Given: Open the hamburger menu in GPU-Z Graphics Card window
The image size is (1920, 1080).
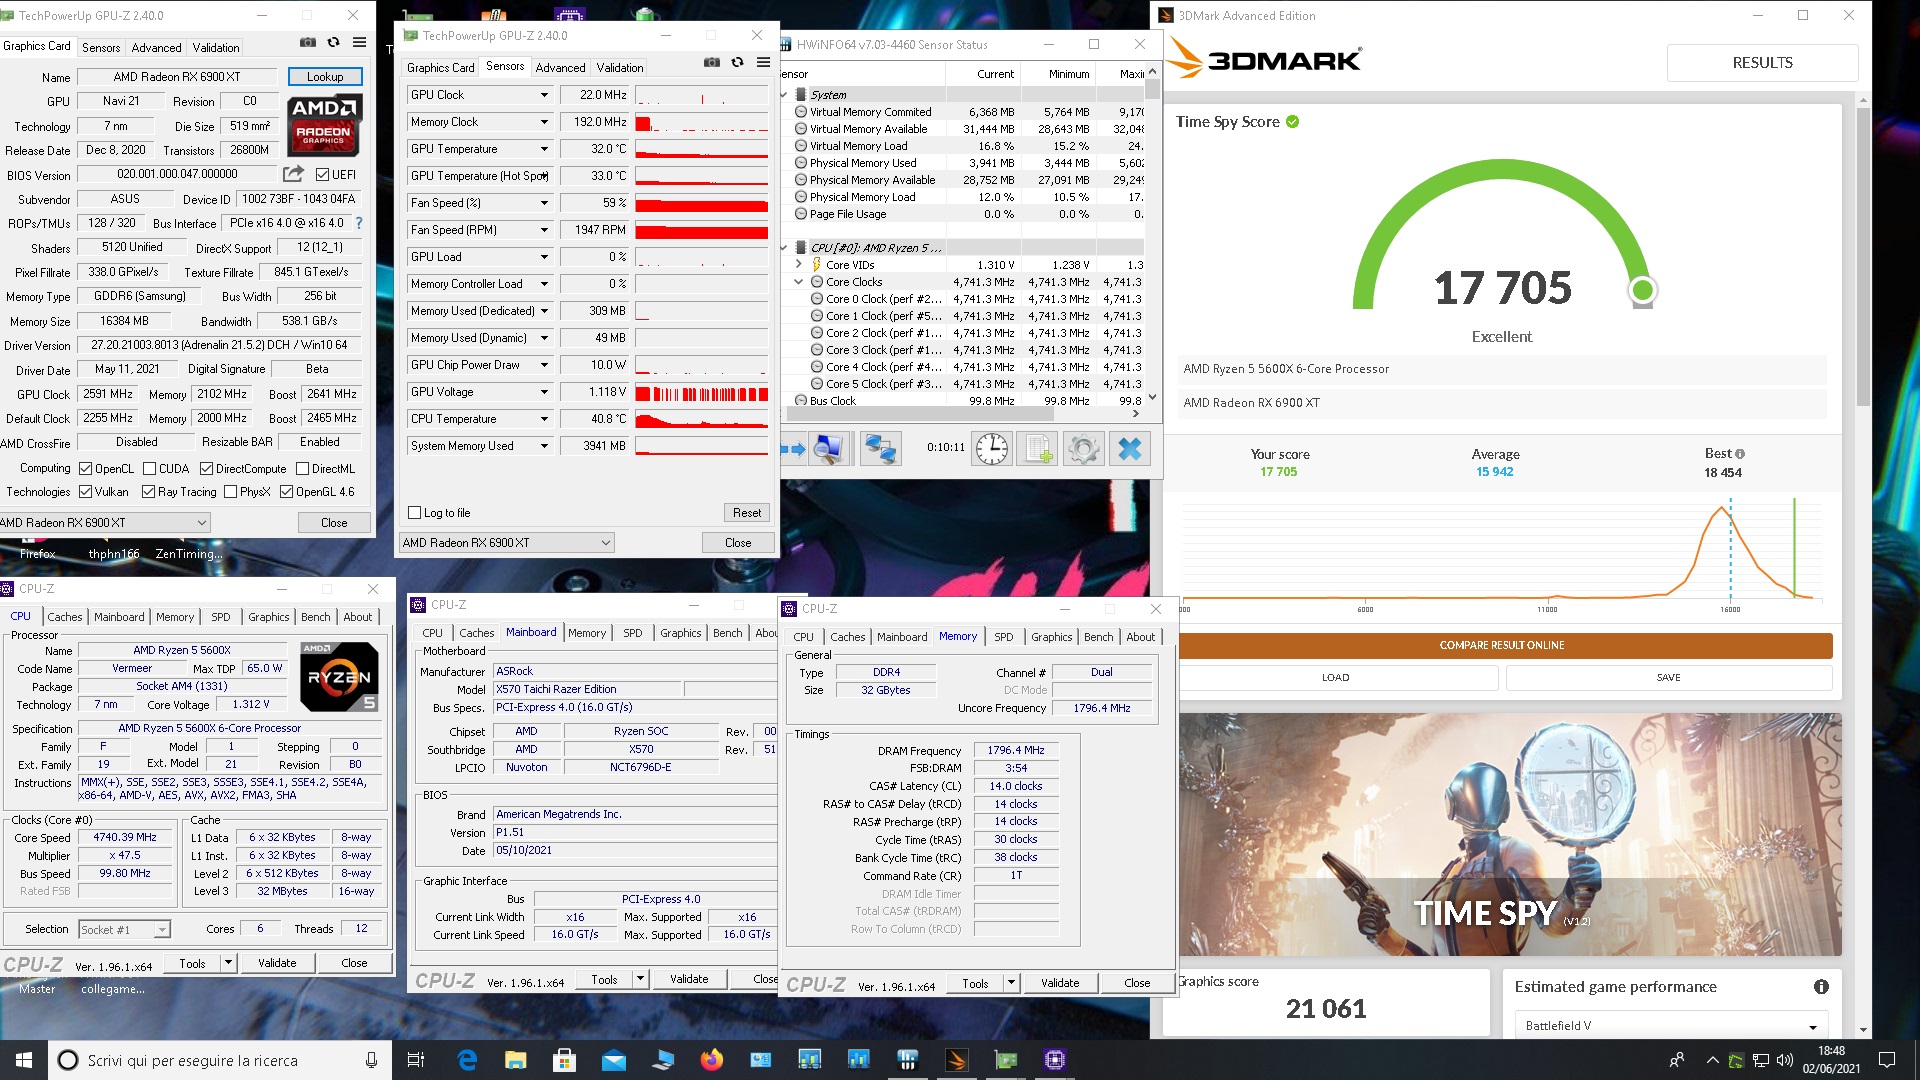Looking at the screenshot, I should [360, 43].
